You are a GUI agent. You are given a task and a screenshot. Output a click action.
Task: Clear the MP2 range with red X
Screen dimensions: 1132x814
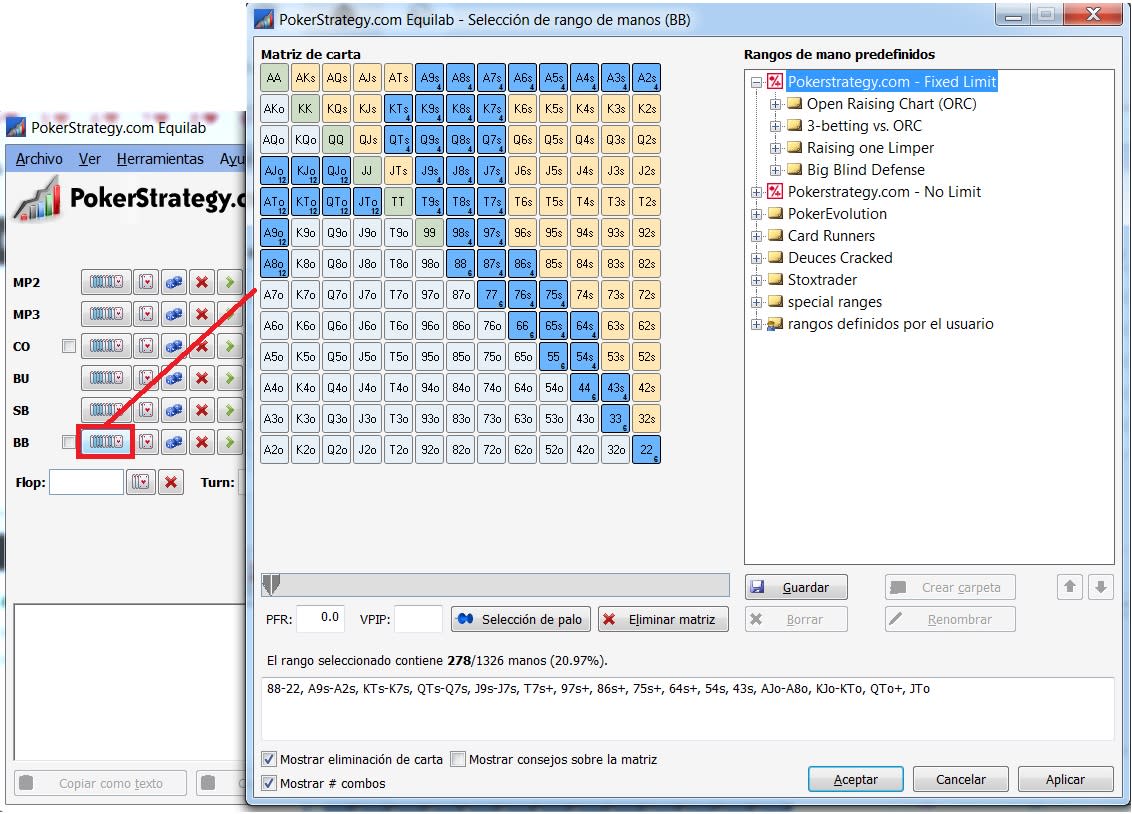202,282
